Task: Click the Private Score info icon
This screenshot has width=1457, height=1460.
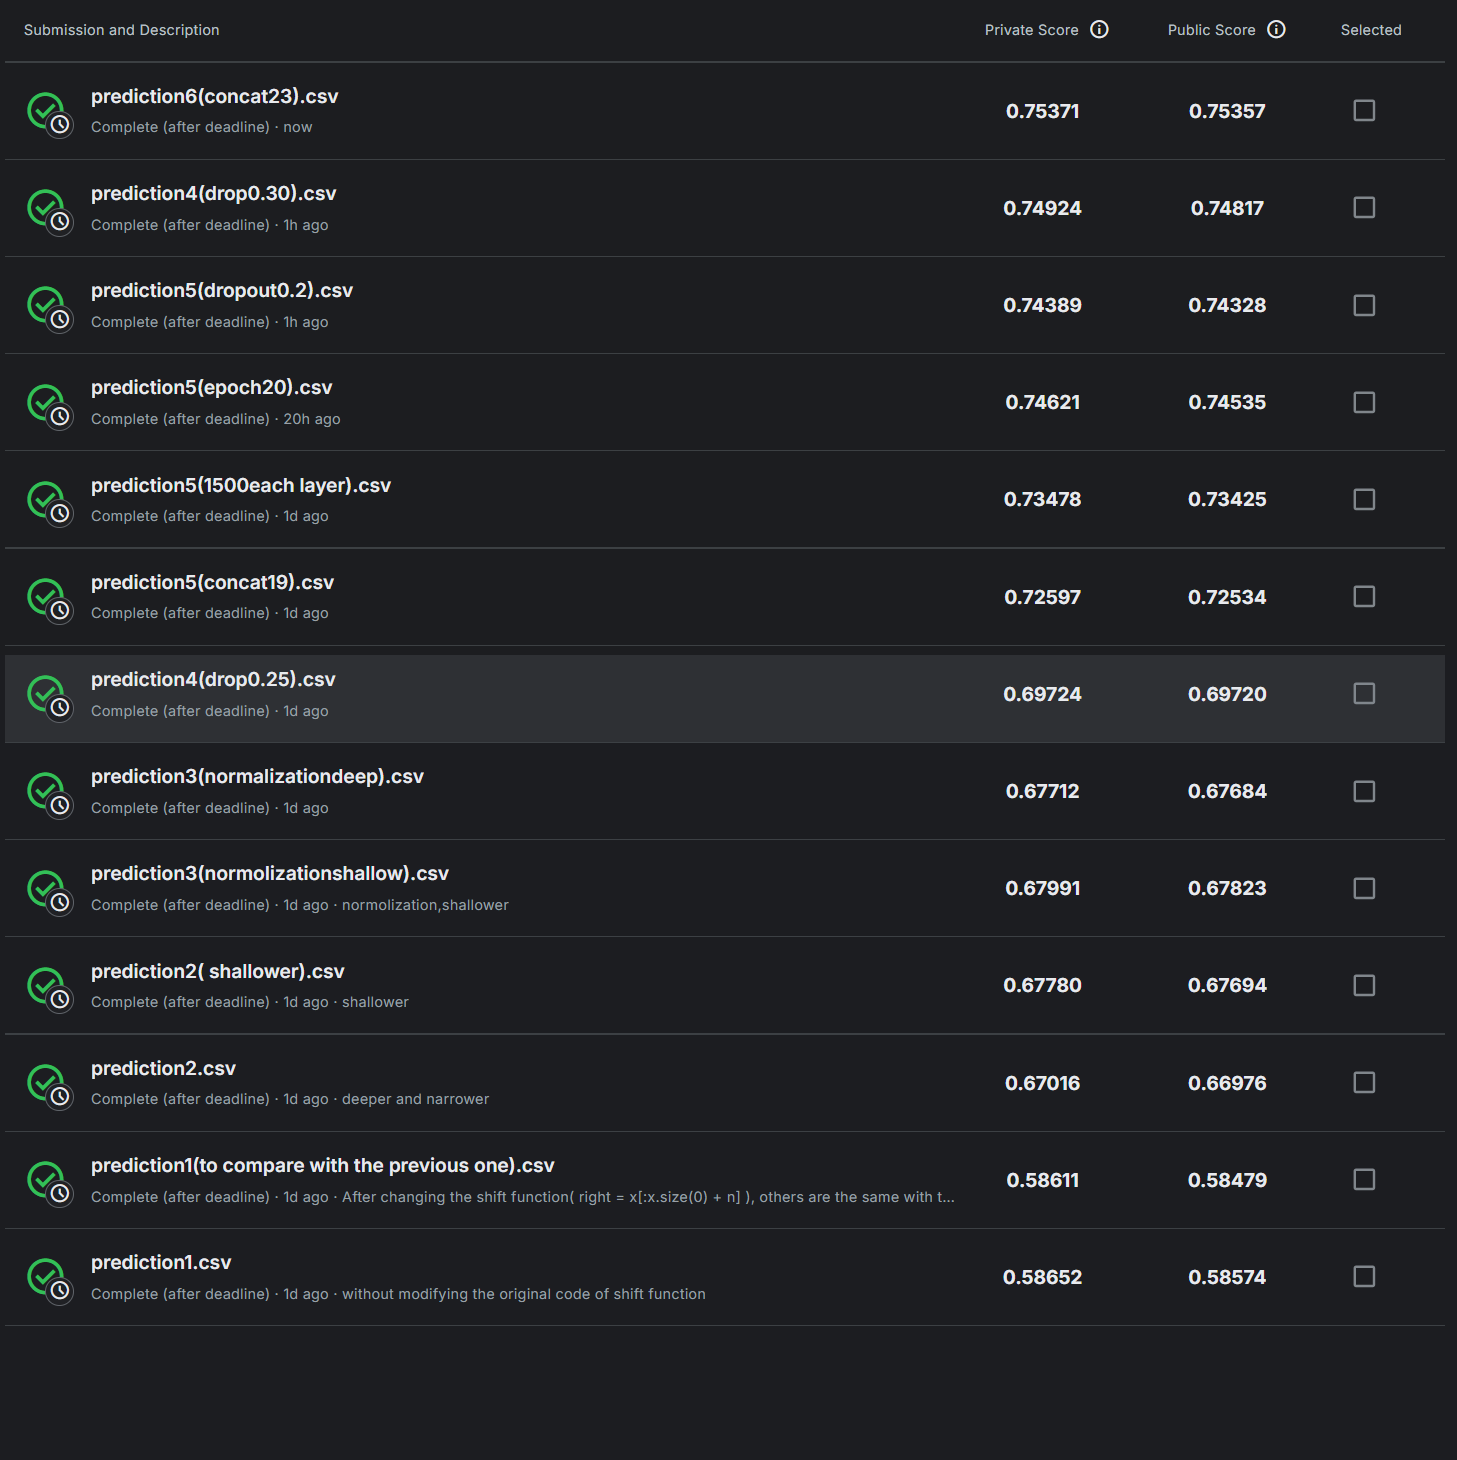Action: 1099,29
